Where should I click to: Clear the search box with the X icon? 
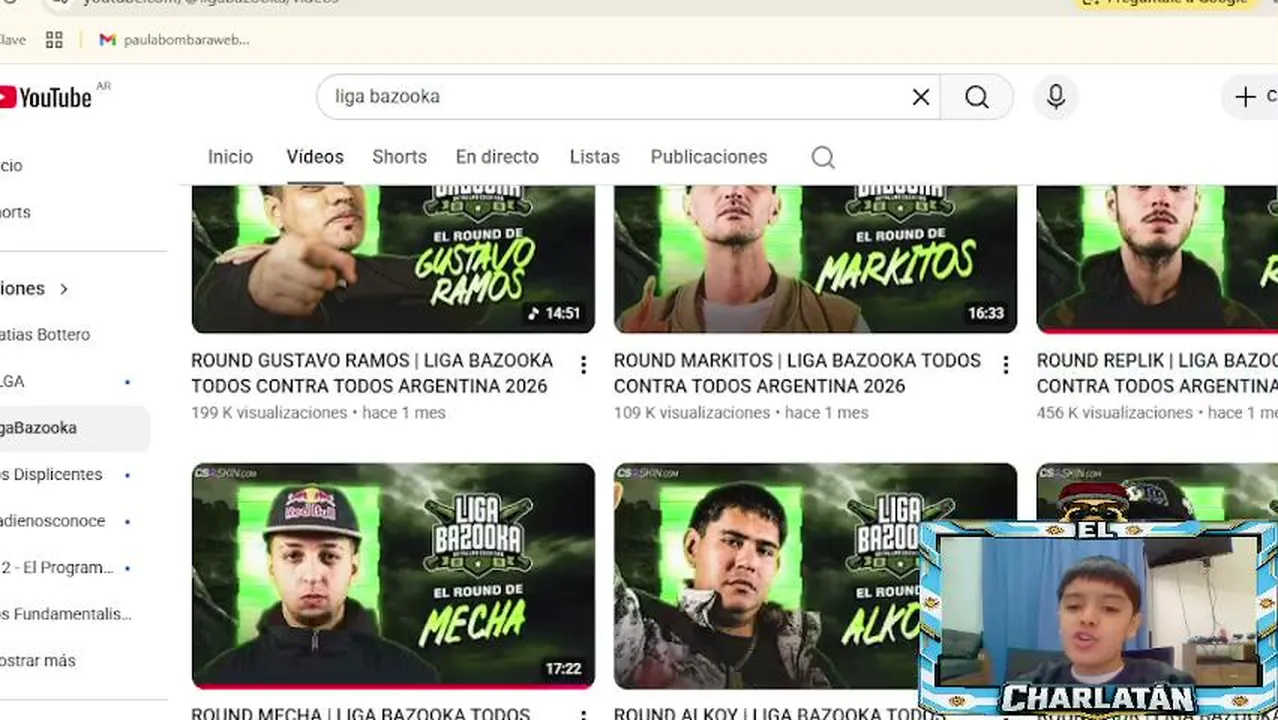coord(921,97)
